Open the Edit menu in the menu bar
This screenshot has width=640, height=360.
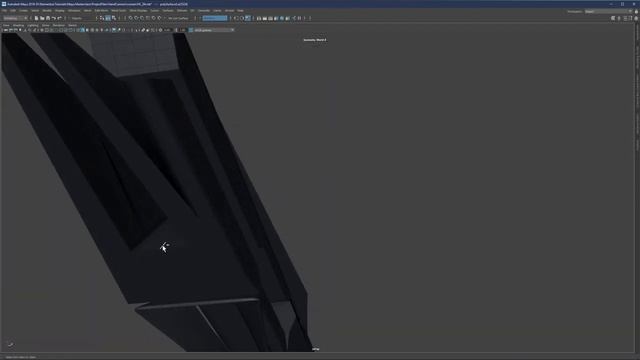[x=13, y=11]
